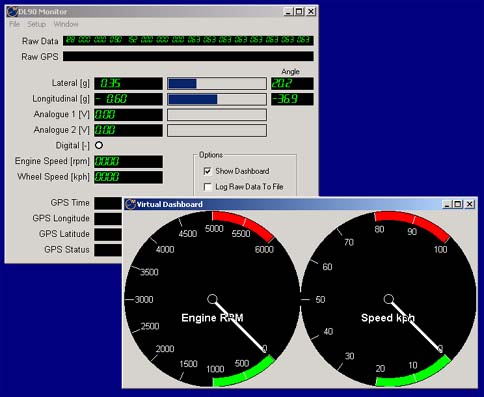Image resolution: width=484 pixels, height=397 pixels.
Task: Click the Longitudinal [g] progress bar
Action: coord(217,99)
